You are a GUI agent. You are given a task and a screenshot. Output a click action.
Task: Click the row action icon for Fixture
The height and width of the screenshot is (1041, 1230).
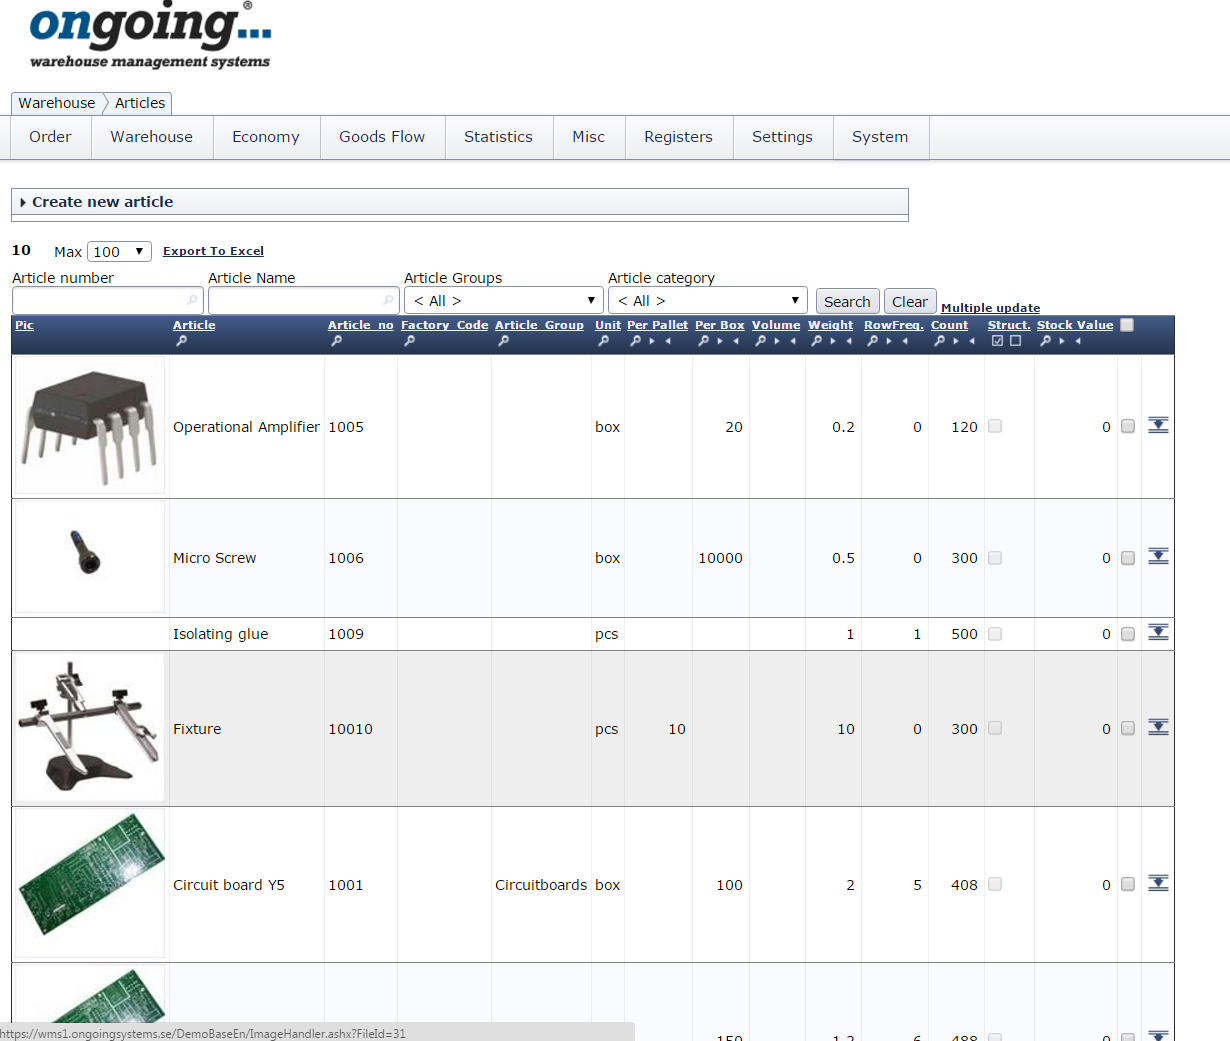tap(1158, 727)
